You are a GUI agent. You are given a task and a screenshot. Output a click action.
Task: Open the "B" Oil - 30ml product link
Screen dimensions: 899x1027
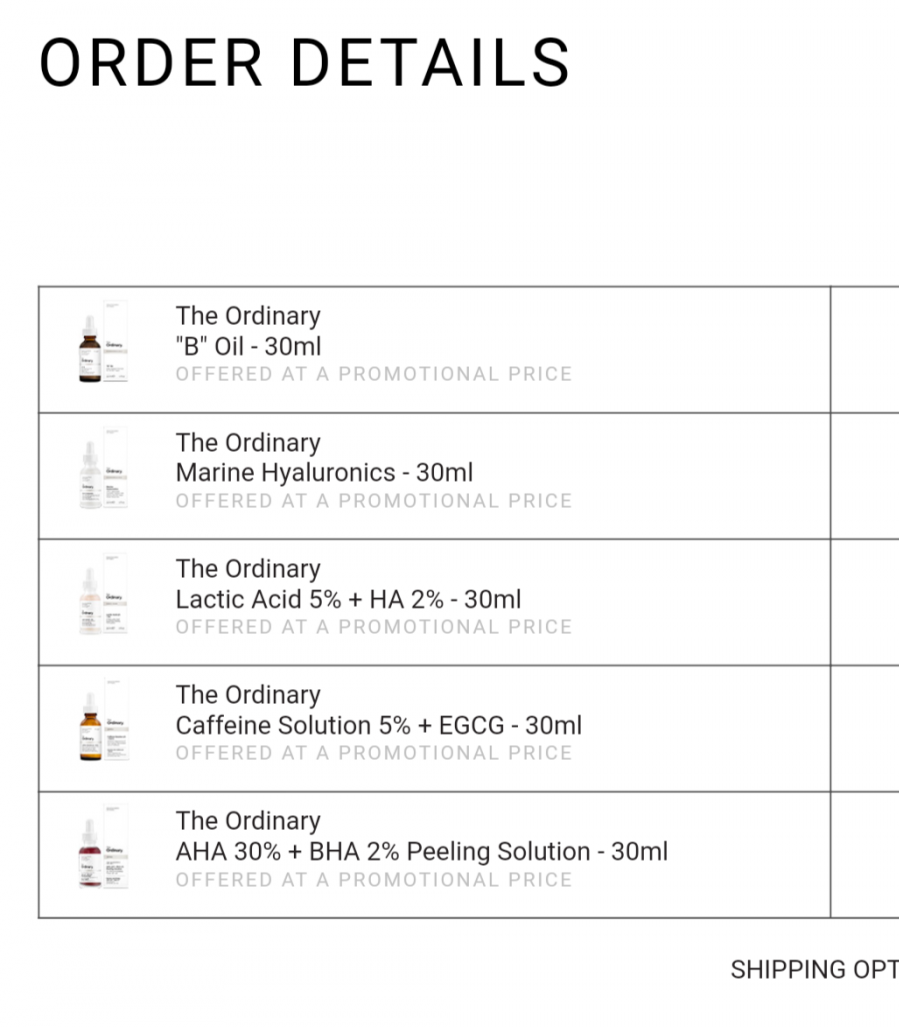[249, 346]
